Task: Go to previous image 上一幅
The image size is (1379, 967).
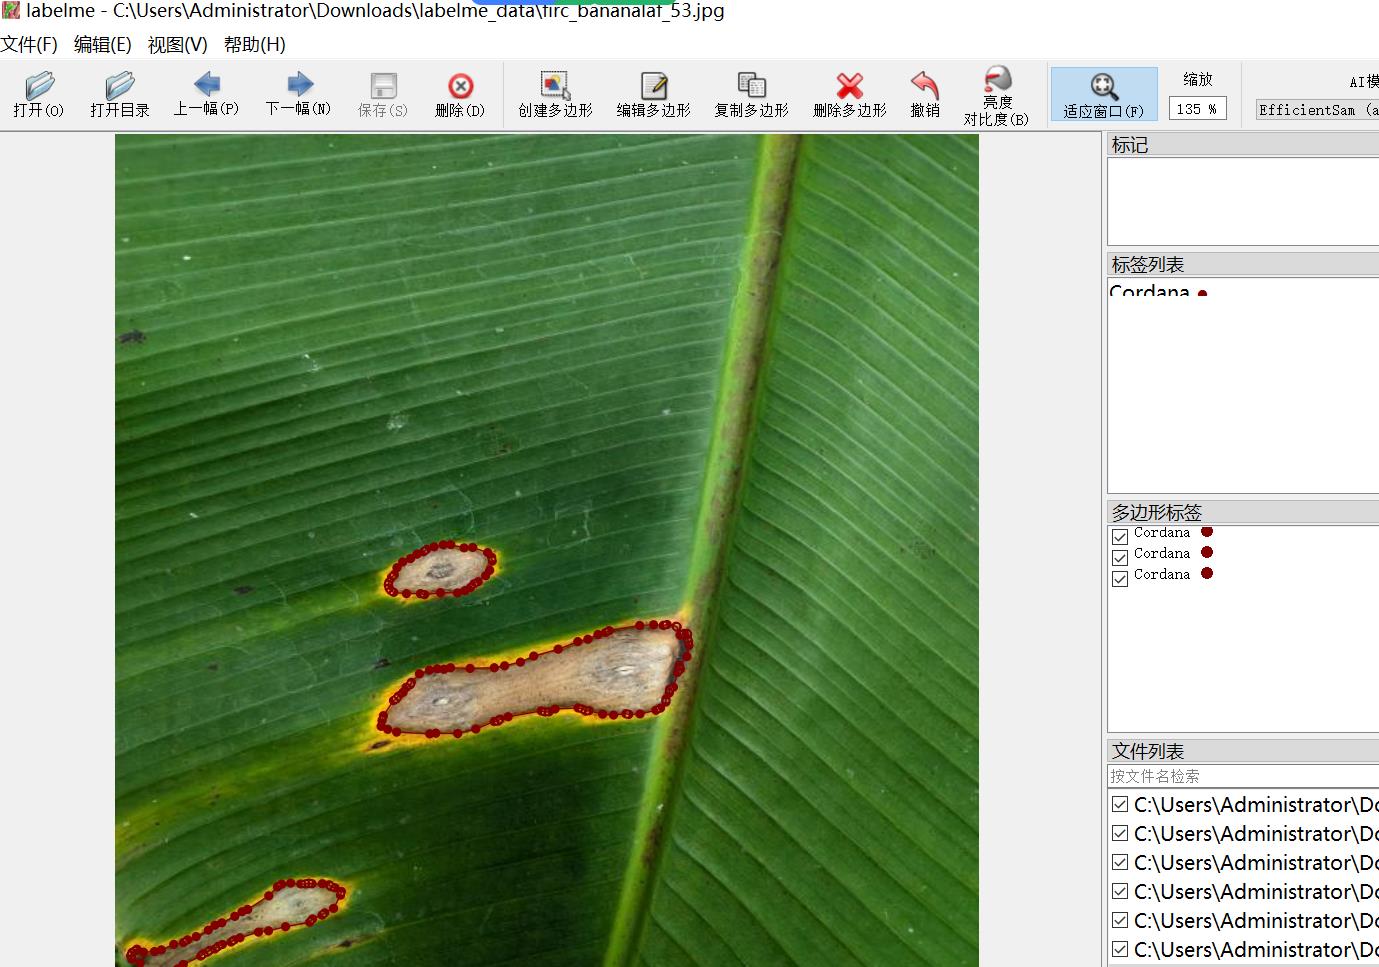Action: tap(206, 95)
